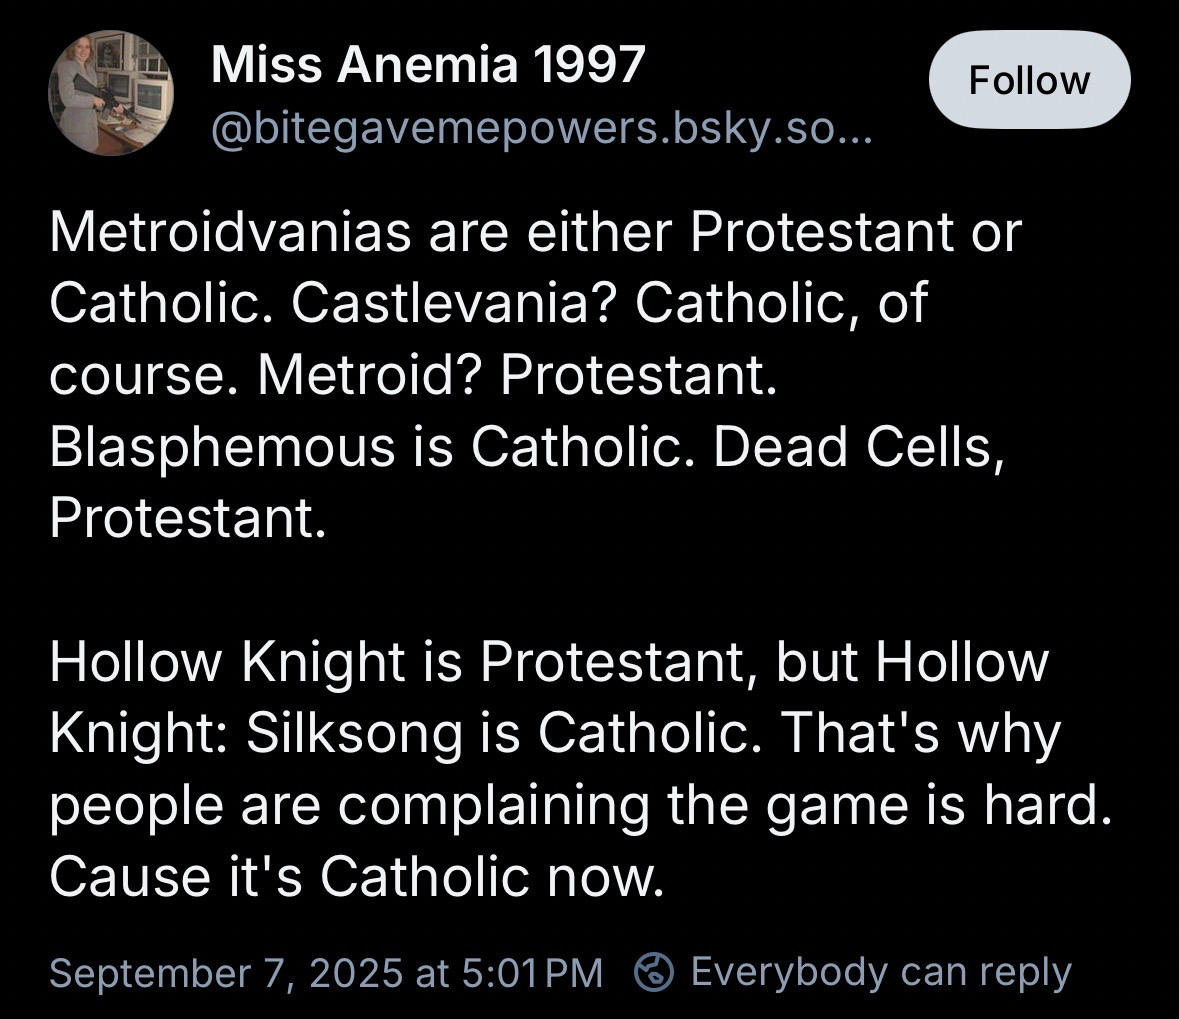The width and height of the screenshot is (1179, 1019).
Task: Click the word Blasphemous in the post
Action: [x=221, y=446]
